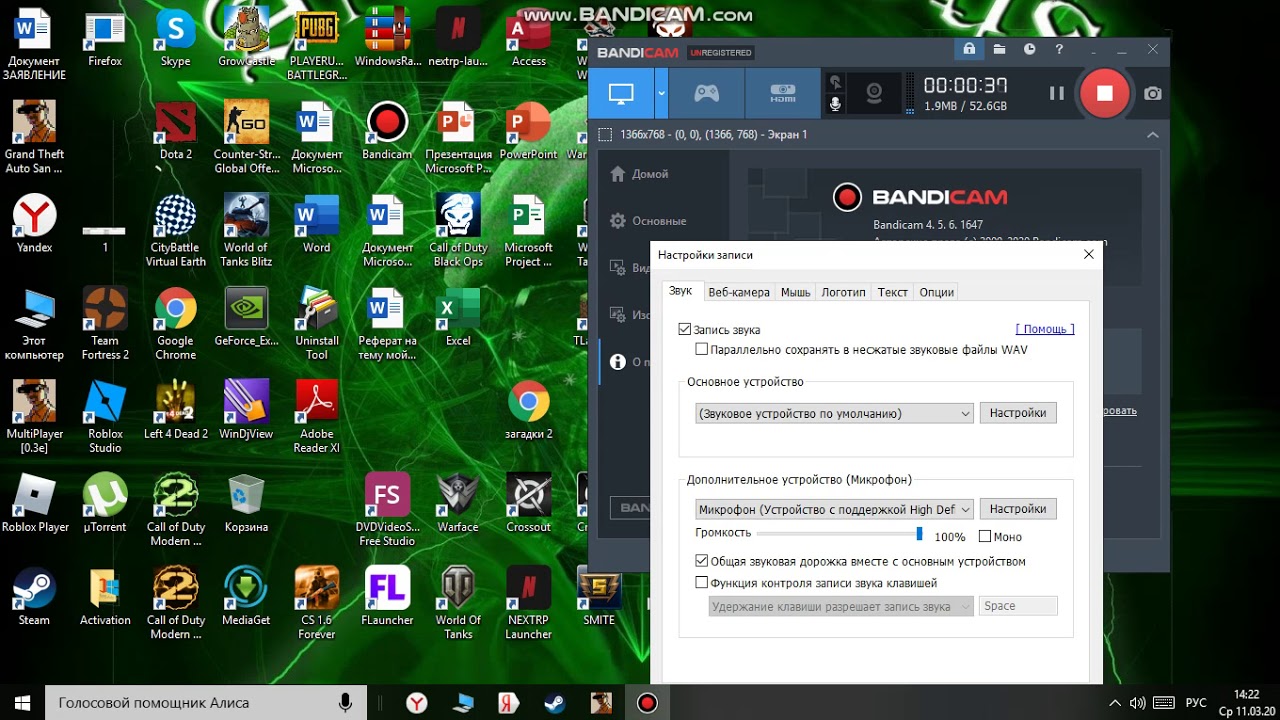Image resolution: width=1280 pixels, height=720 pixels.
Task: Select the Dota 2 desktop icon
Action: [x=176, y=131]
